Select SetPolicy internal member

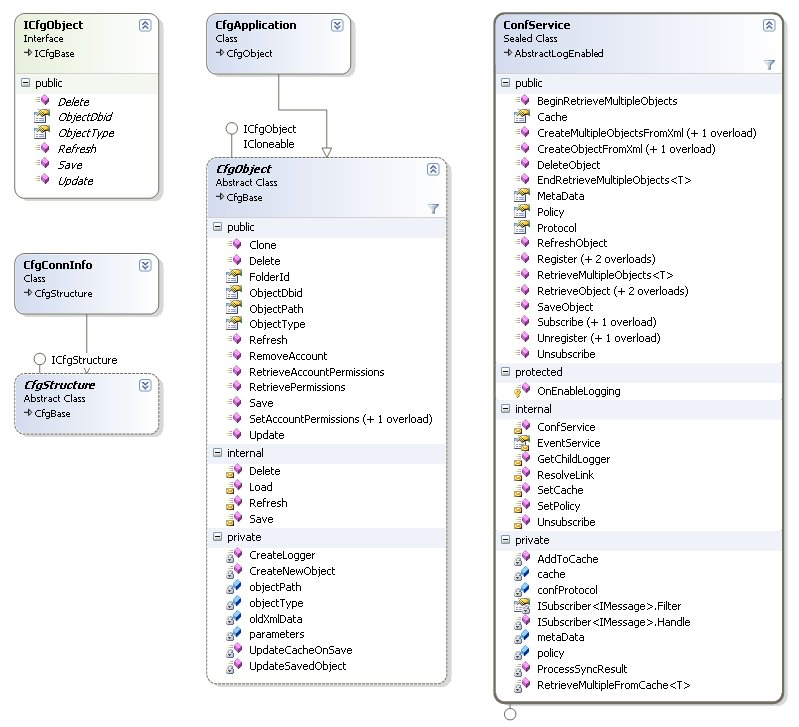(558, 506)
